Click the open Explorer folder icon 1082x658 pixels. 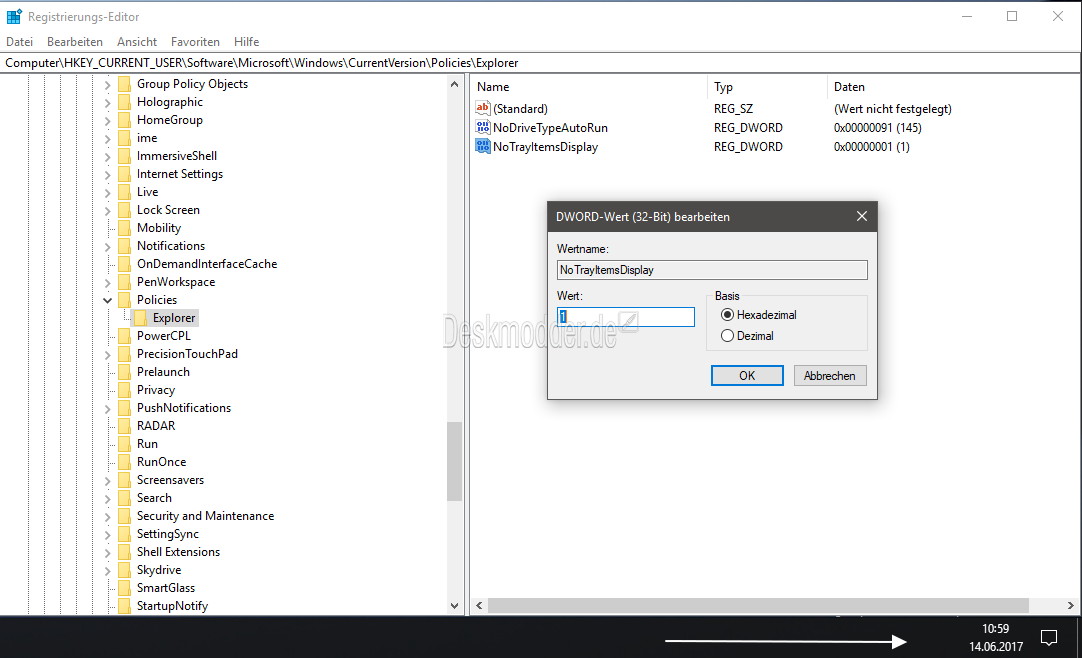[140, 318]
